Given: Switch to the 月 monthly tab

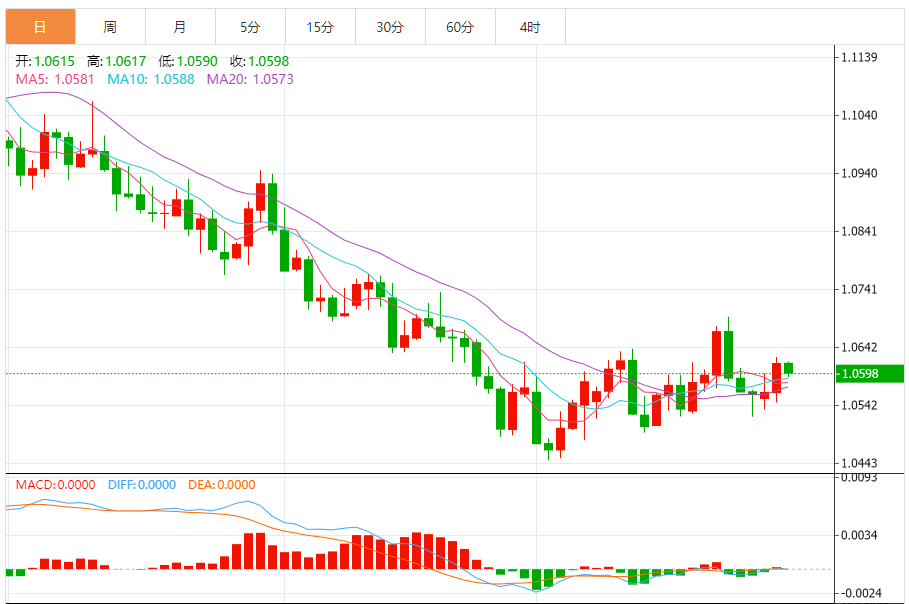Looking at the screenshot, I should point(180,27).
